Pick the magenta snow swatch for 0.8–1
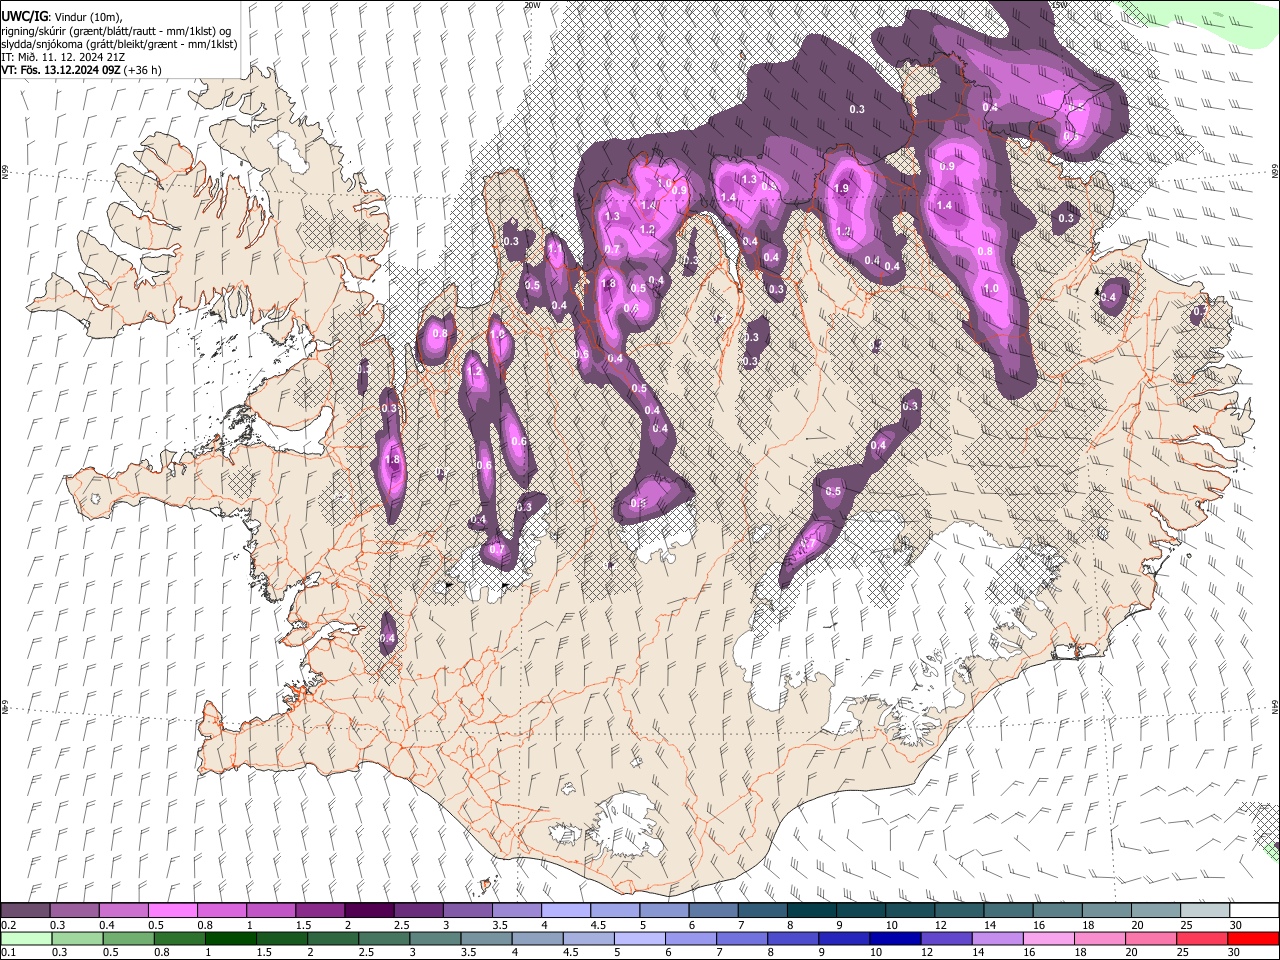Image resolution: width=1280 pixels, height=960 pixels. point(222,911)
